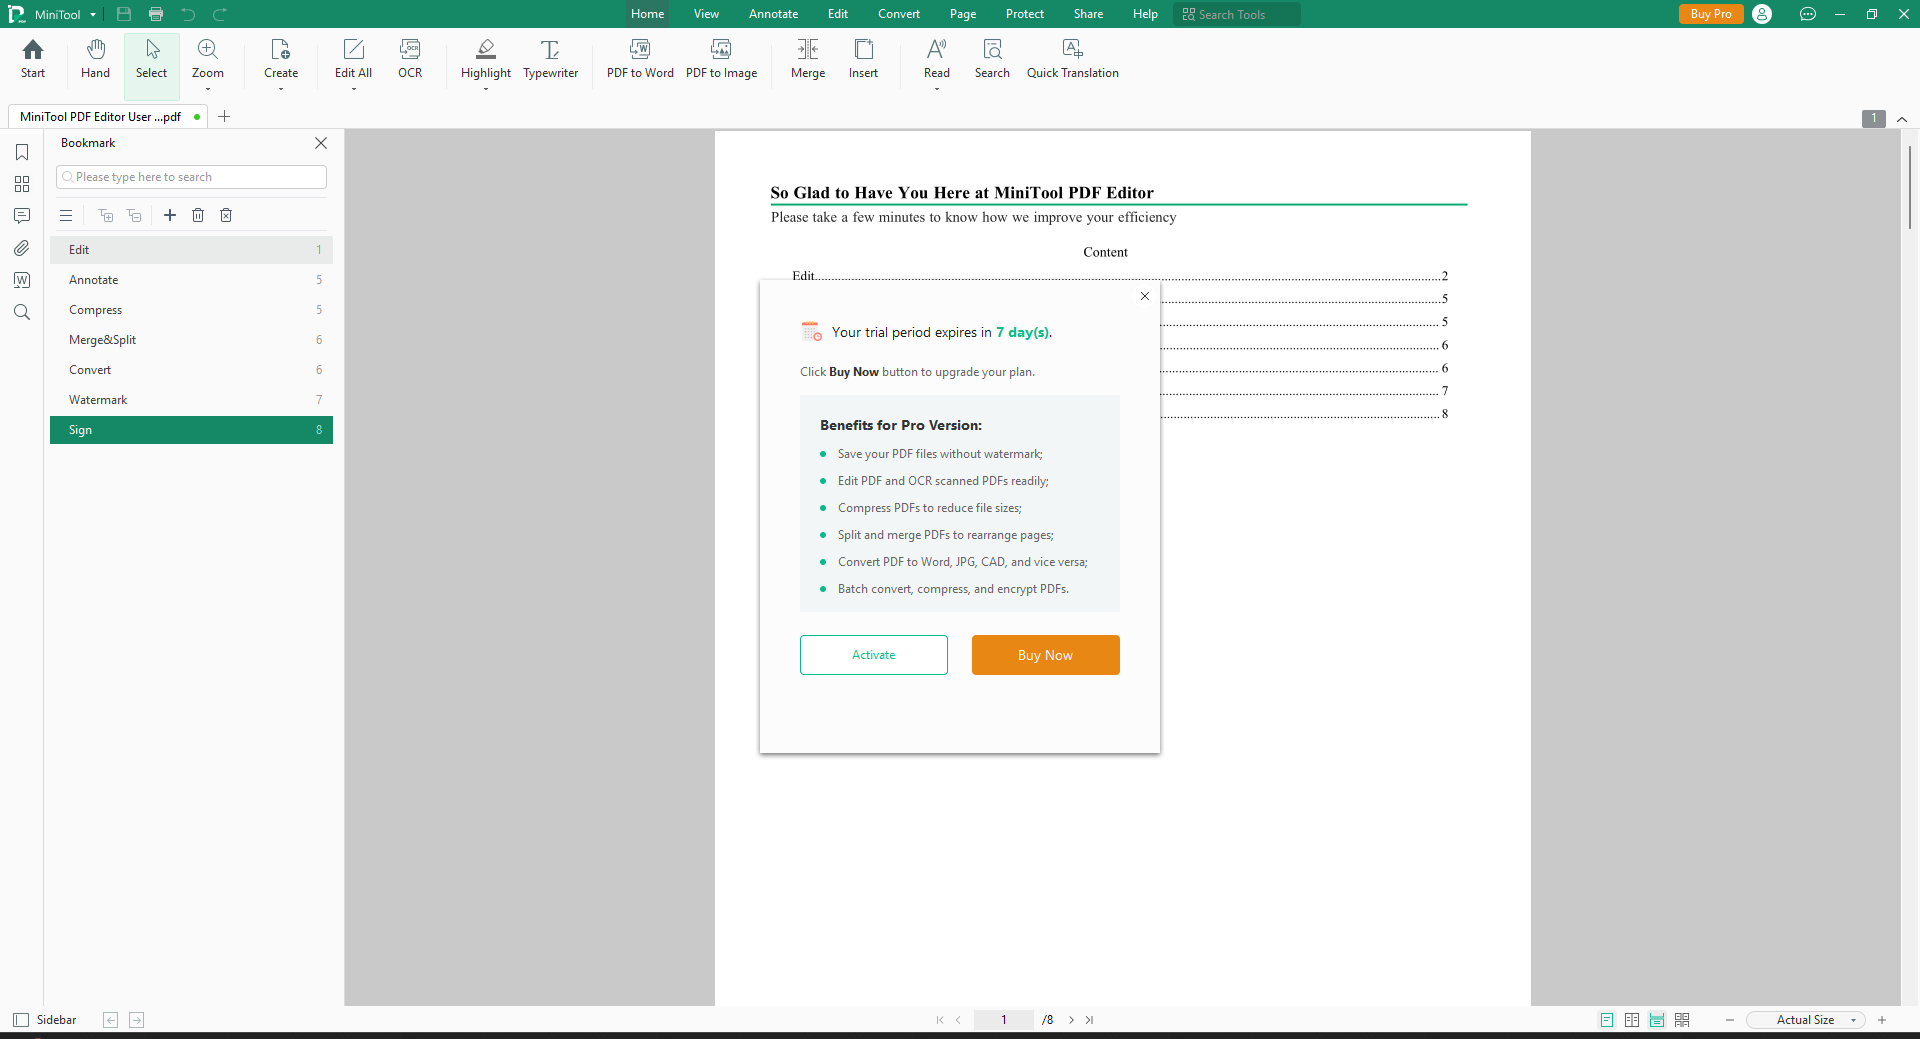Viewport: 1920px width, 1039px height.
Task: Open the Word sidebar panel icon
Action: click(22, 280)
